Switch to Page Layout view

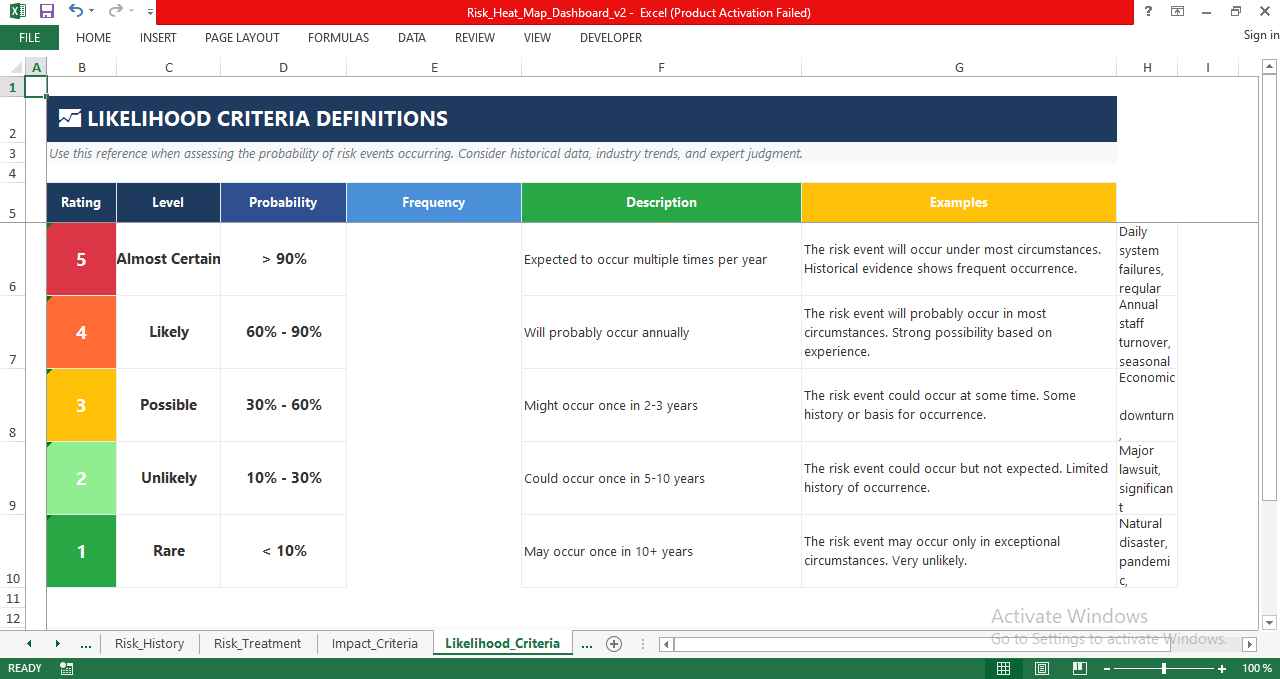[x=1041, y=668]
